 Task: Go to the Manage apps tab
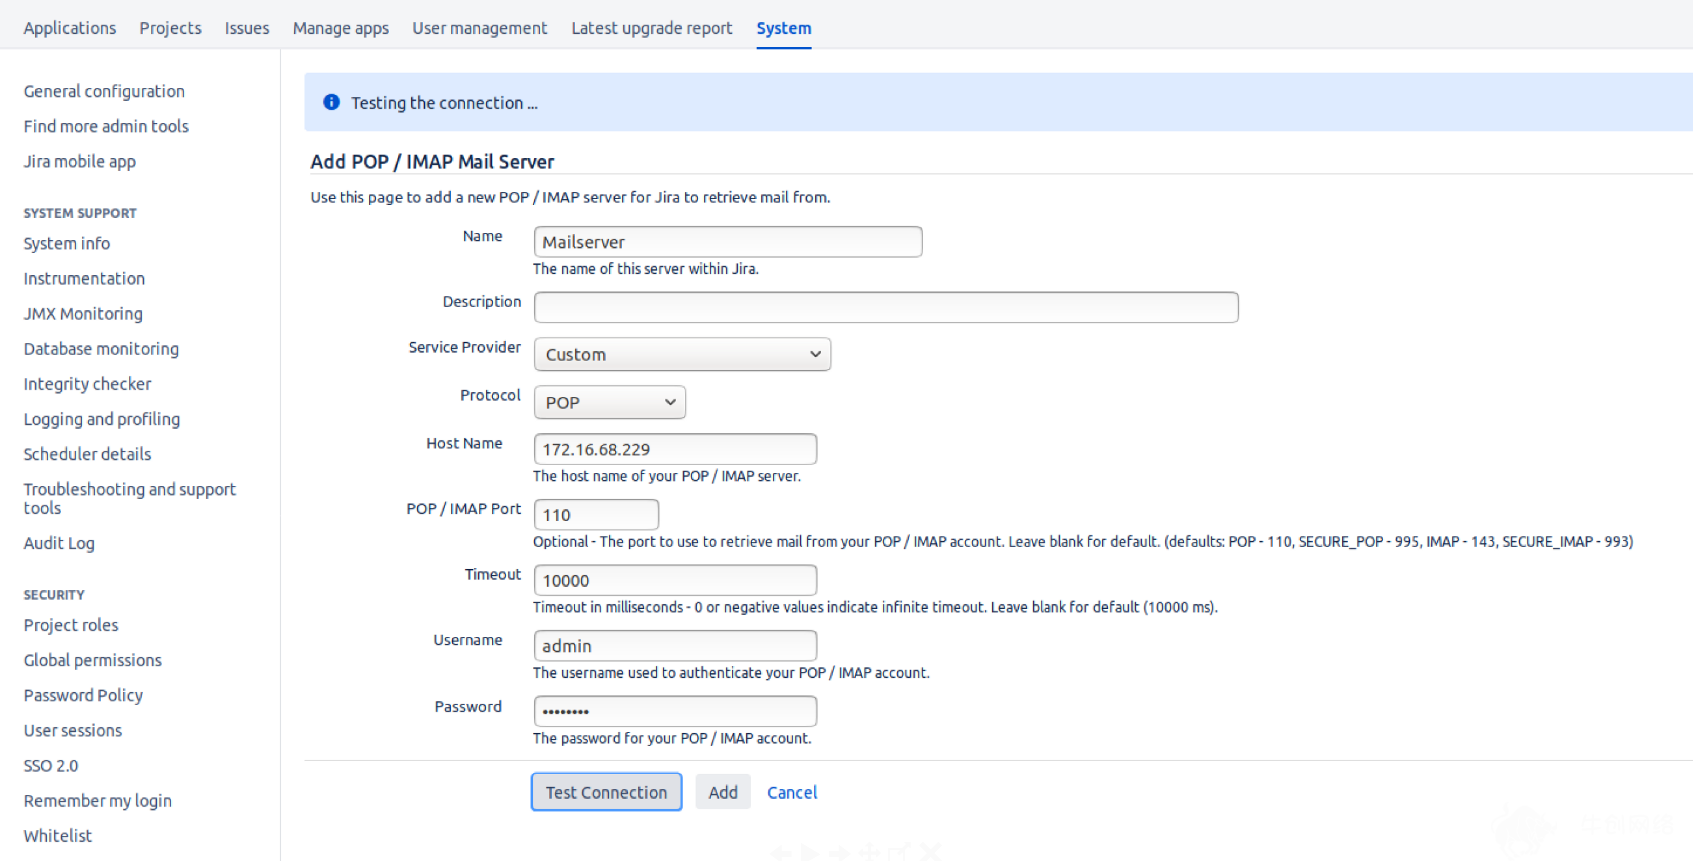[x=341, y=28]
